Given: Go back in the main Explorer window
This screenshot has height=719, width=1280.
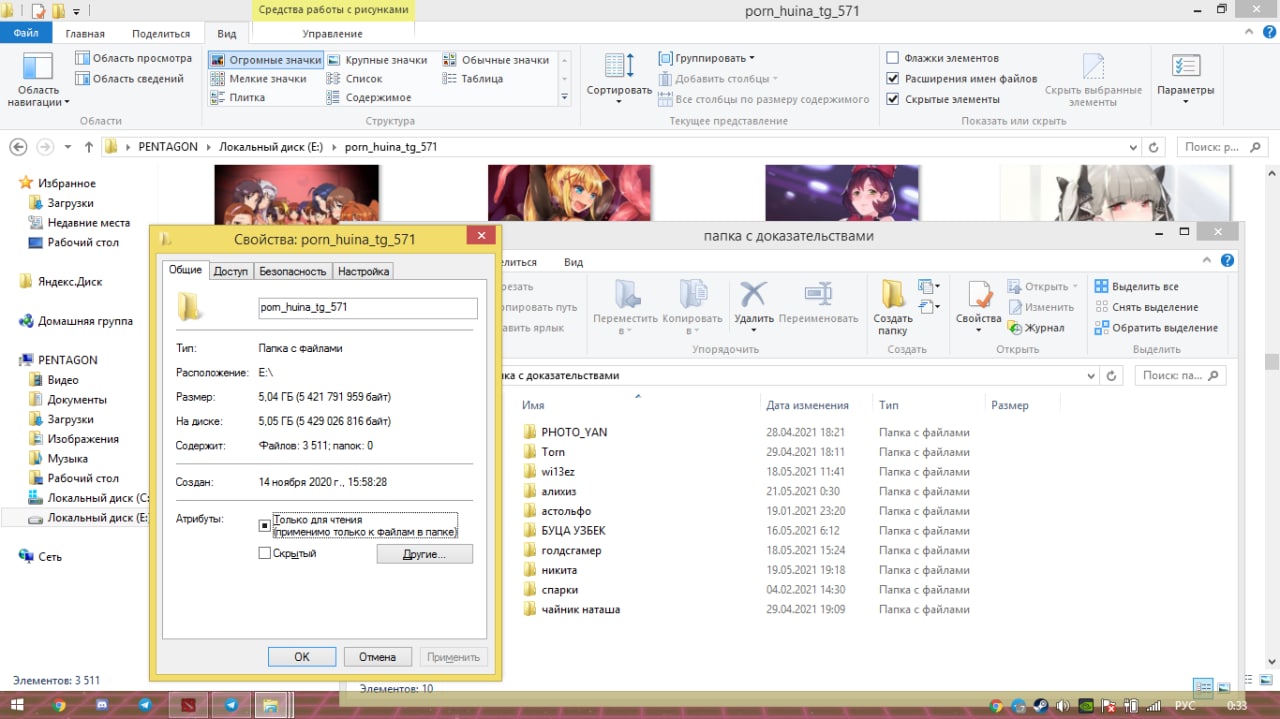Looking at the screenshot, I should point(18,147).
